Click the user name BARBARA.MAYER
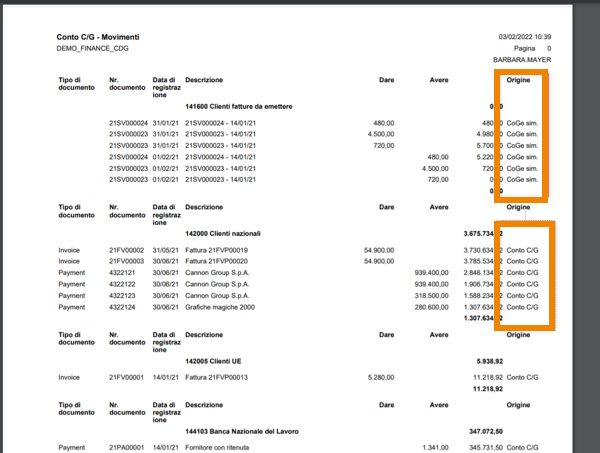The width and height of the screenshot is (600, 453). point(522,60)
